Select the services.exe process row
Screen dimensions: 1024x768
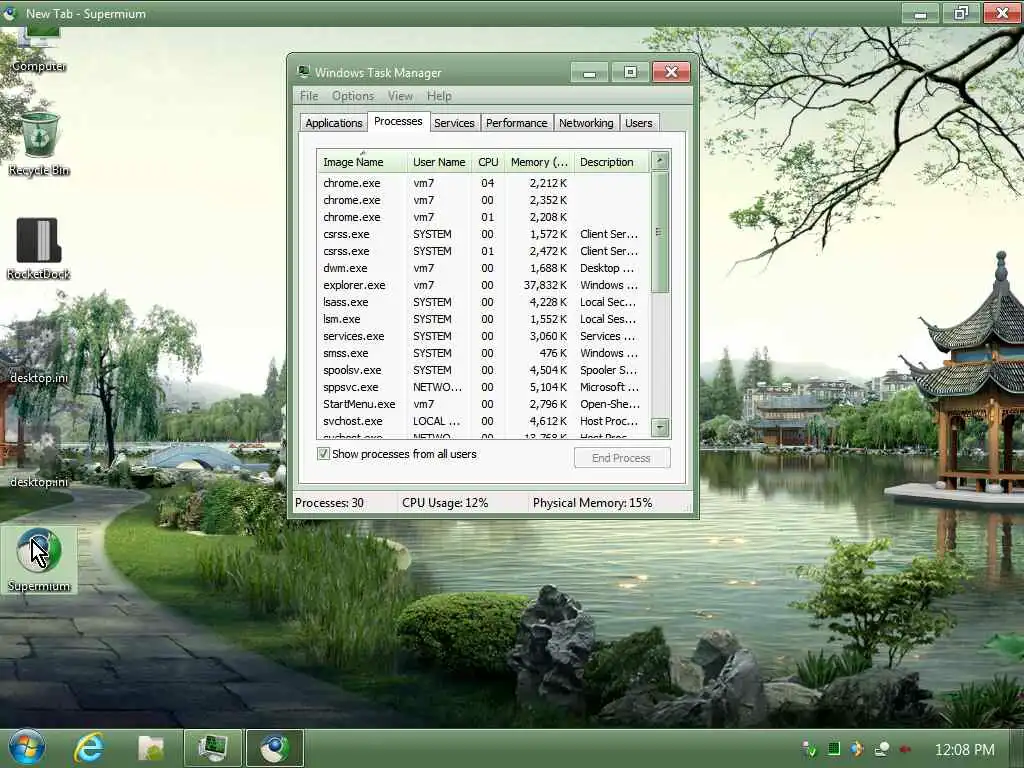(x=483, y=336)
